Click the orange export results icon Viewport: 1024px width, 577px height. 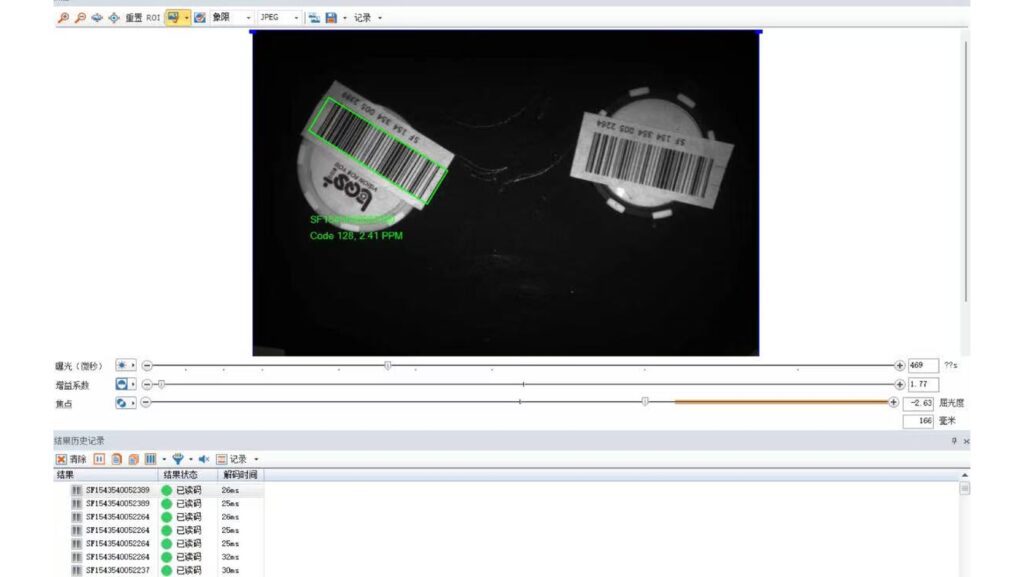[x=133, y=460]
